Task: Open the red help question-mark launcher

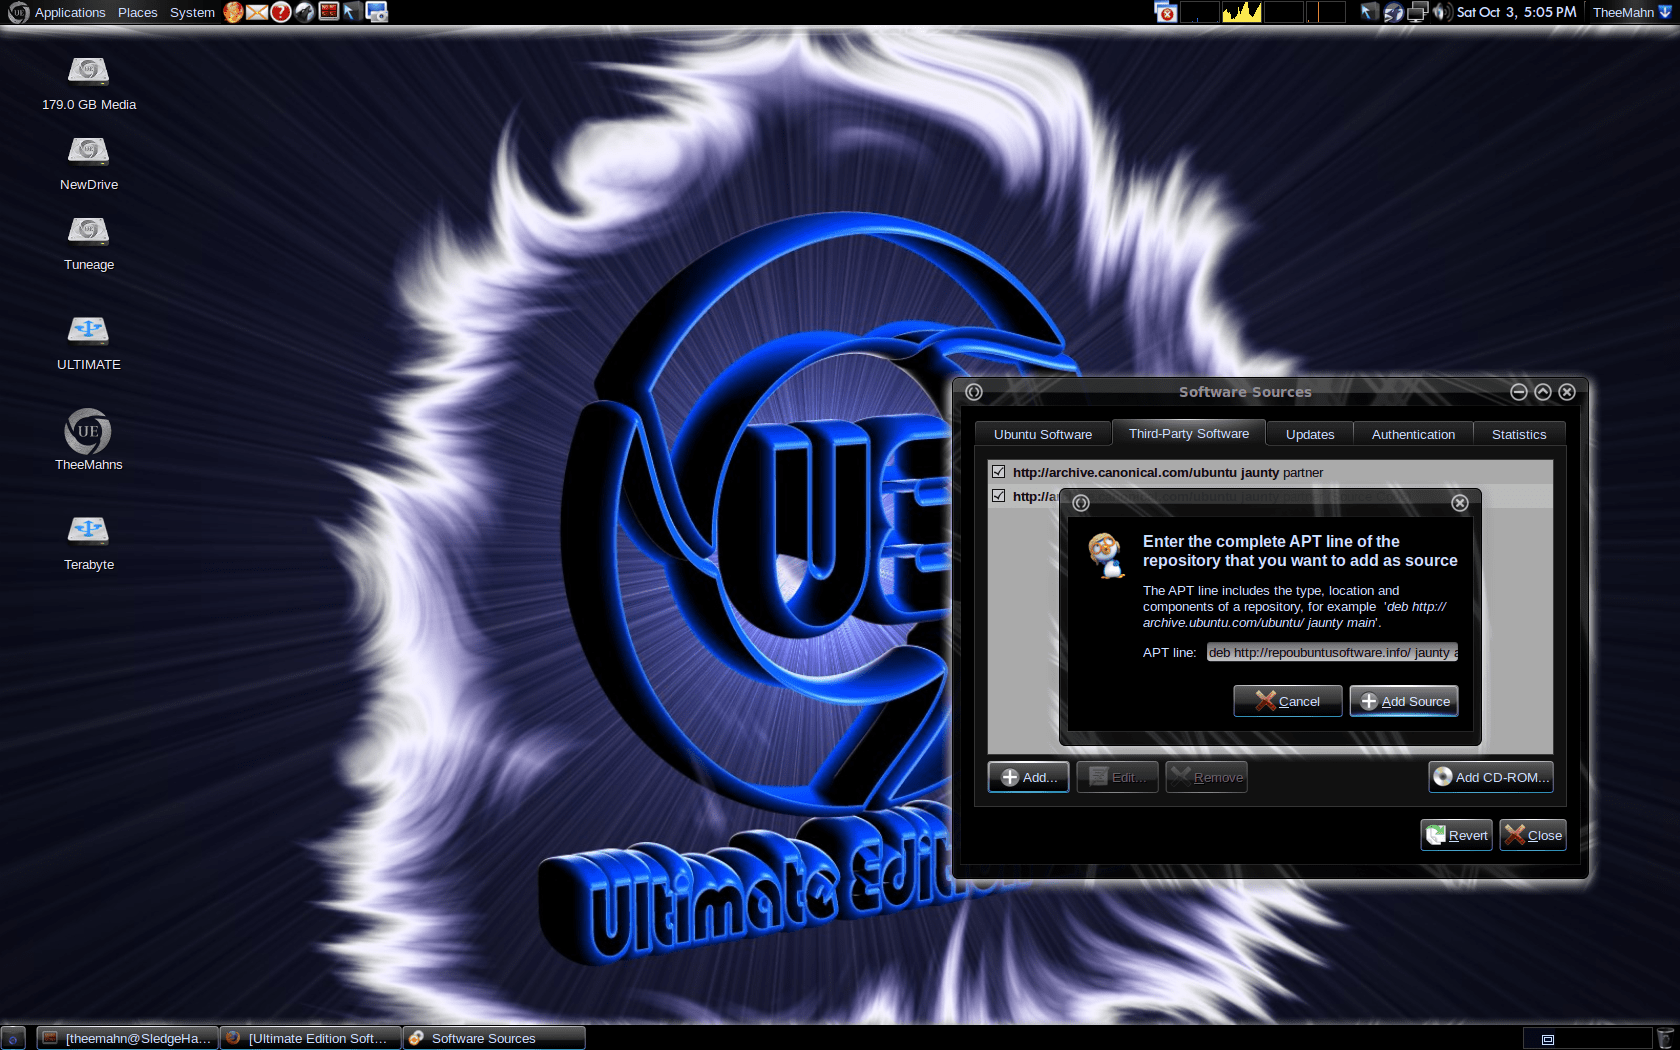Action: point(281,12)
